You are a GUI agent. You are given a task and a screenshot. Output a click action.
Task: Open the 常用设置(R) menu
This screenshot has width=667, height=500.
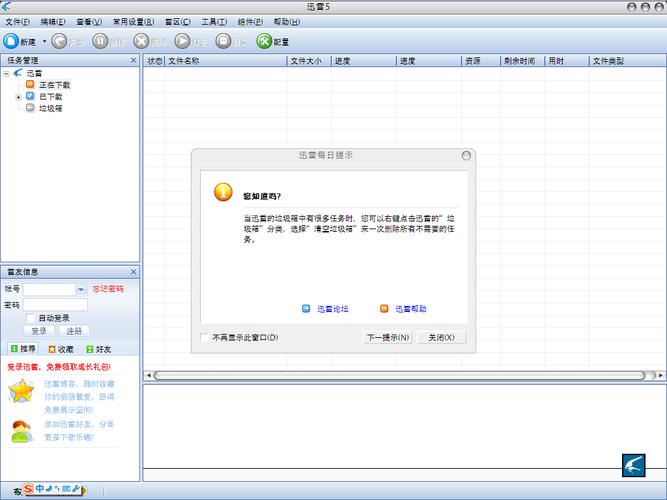pyautogui.click(x=133, y=22)
